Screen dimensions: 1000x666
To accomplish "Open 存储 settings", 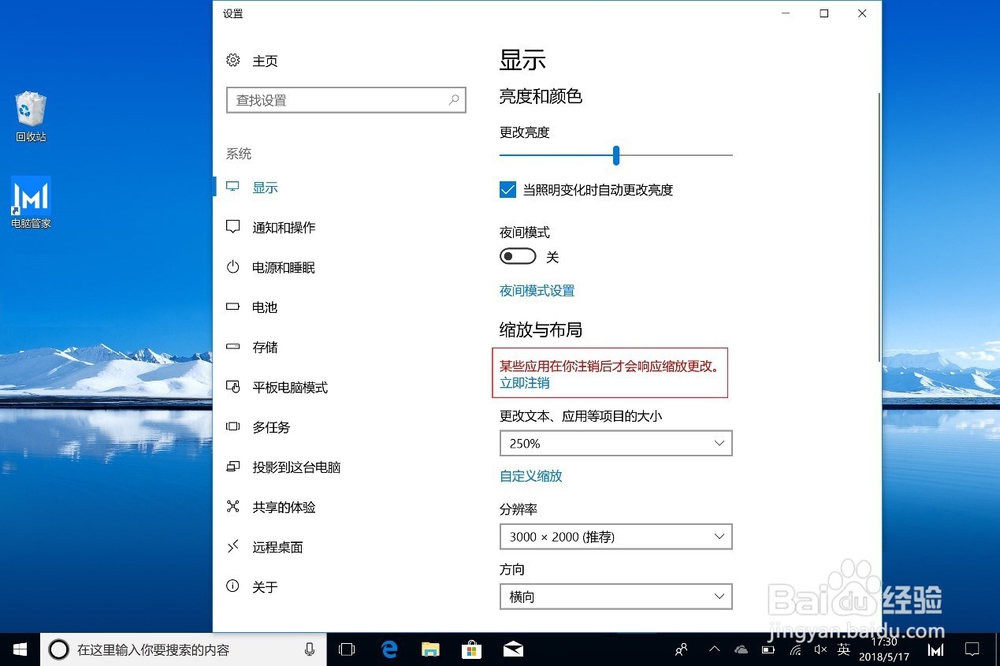I will coord(265,347).
